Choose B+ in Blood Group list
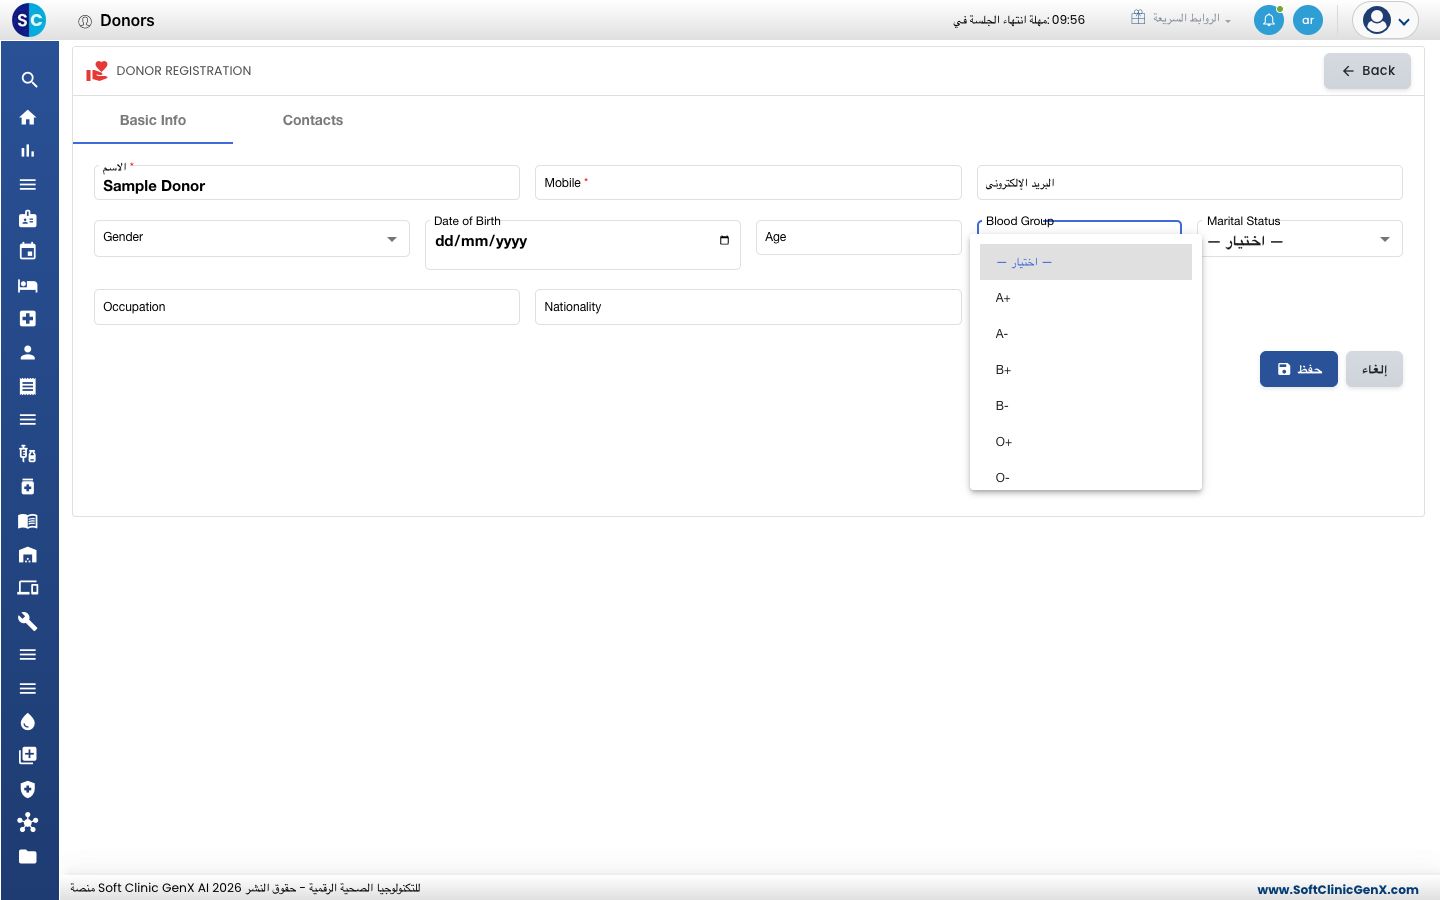This screenshot has width=1440, height=900. click(1086, 370)
